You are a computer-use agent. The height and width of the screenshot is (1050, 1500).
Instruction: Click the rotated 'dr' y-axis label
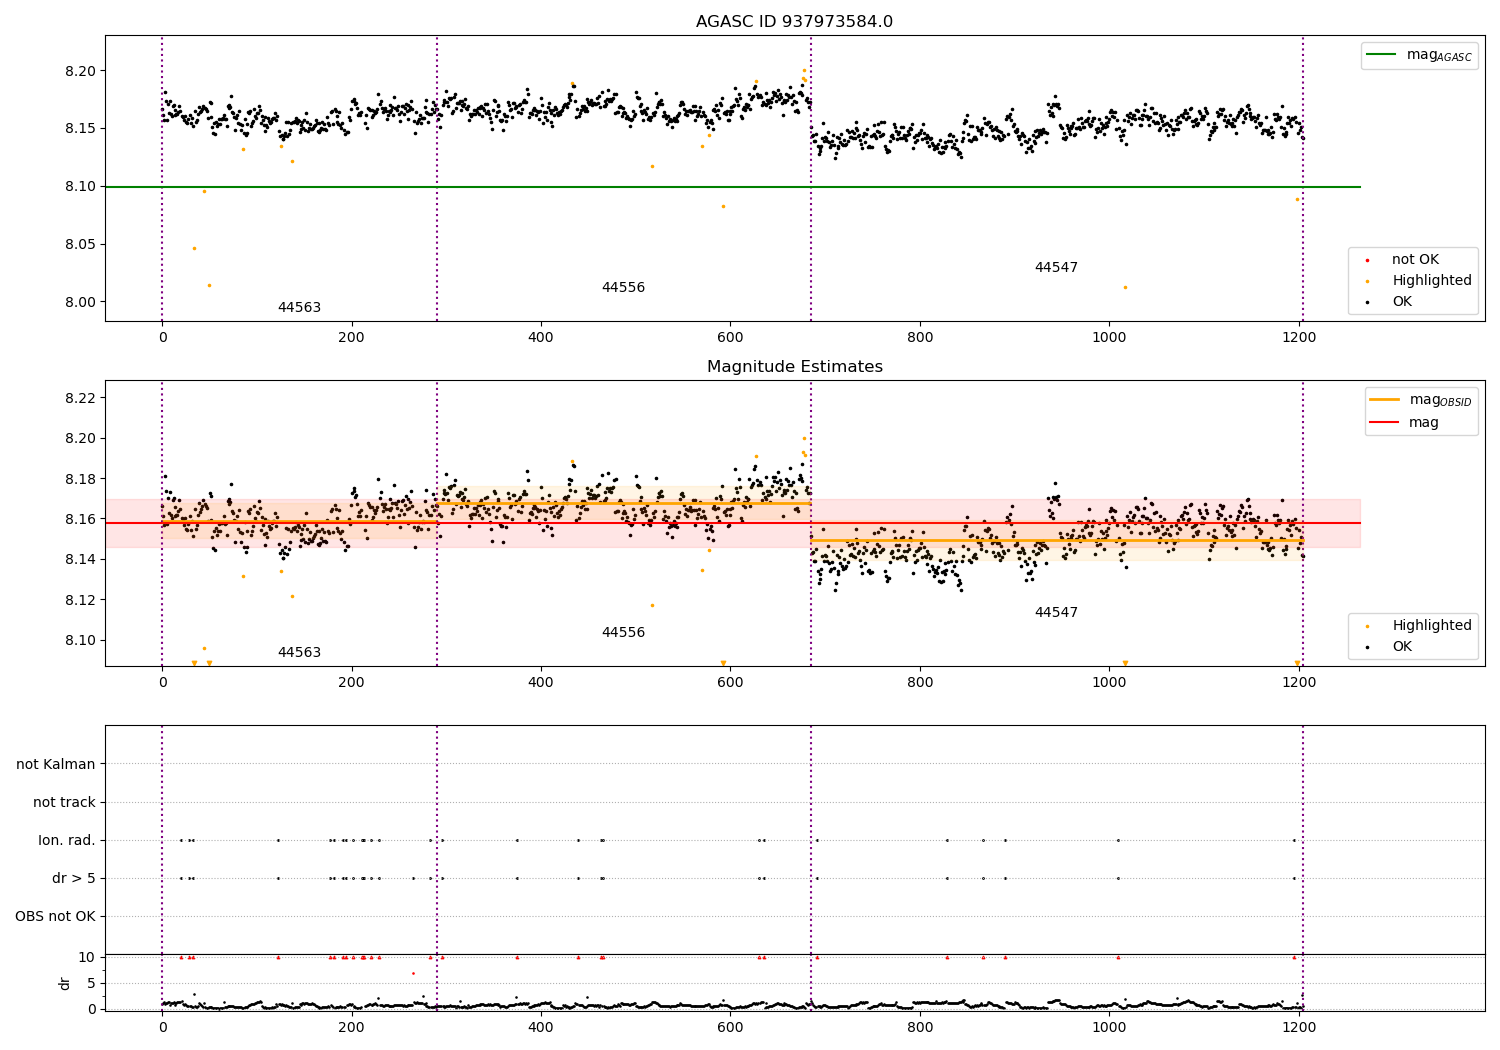point(65,984)
